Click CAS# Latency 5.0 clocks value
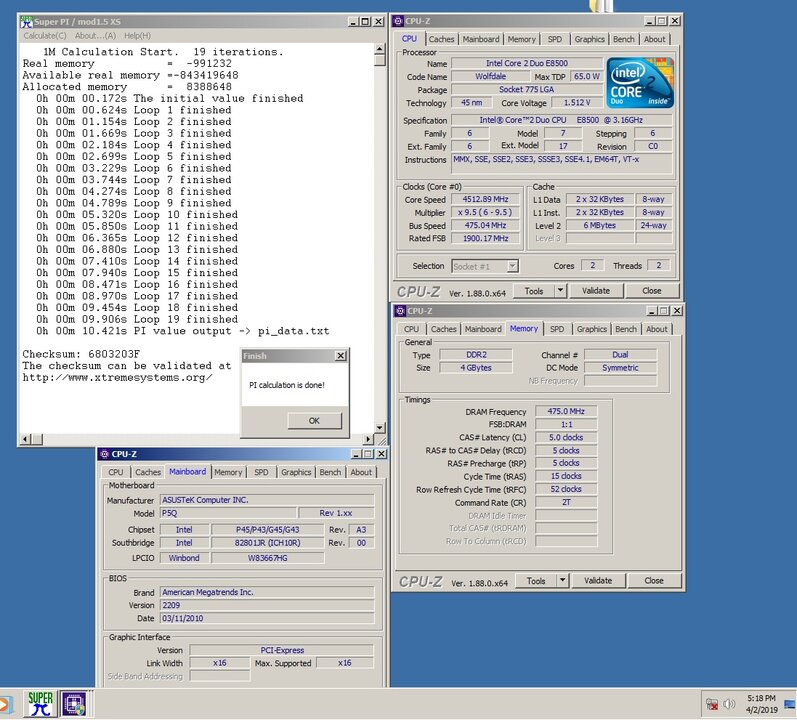Viewport: 797px width, 720px height. (566, 437)
